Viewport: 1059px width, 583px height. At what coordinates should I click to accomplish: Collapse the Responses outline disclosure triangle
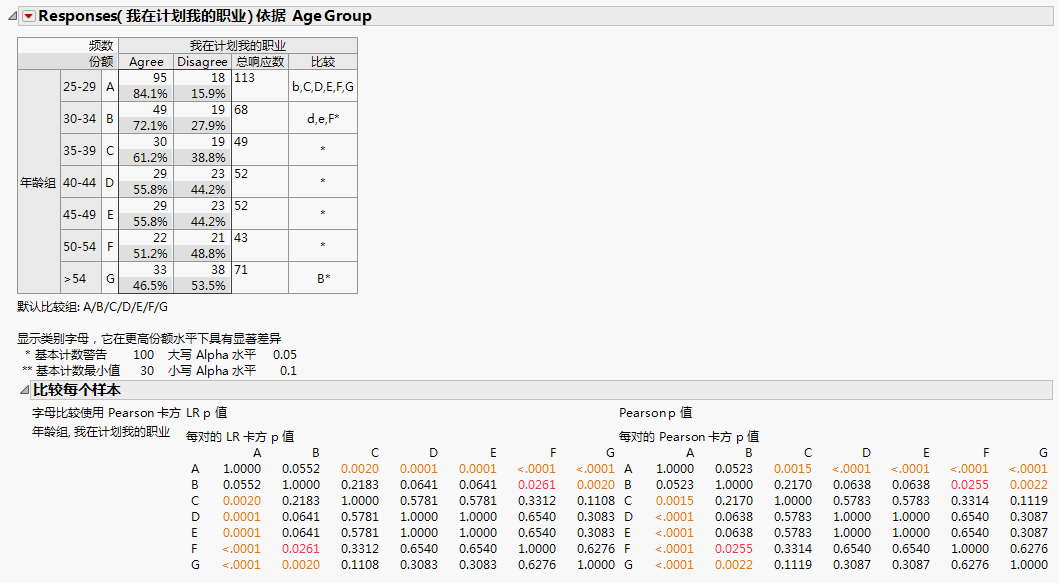(11, 16)
